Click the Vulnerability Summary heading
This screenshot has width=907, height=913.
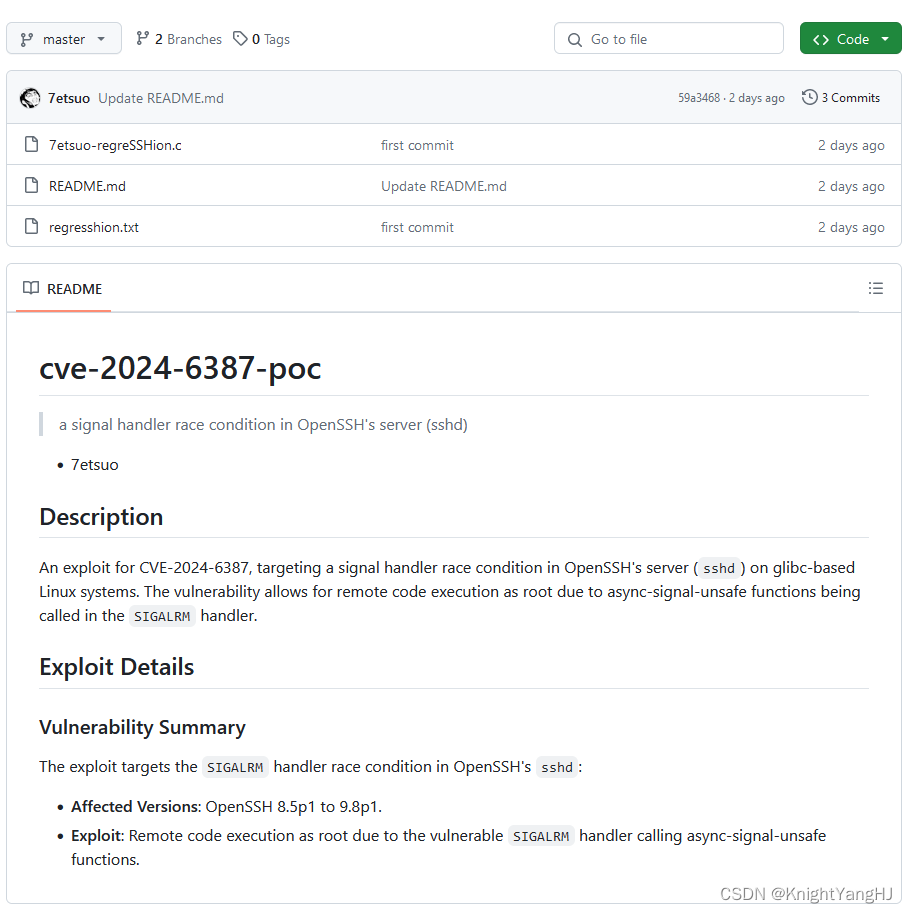(x=142, y=727)
